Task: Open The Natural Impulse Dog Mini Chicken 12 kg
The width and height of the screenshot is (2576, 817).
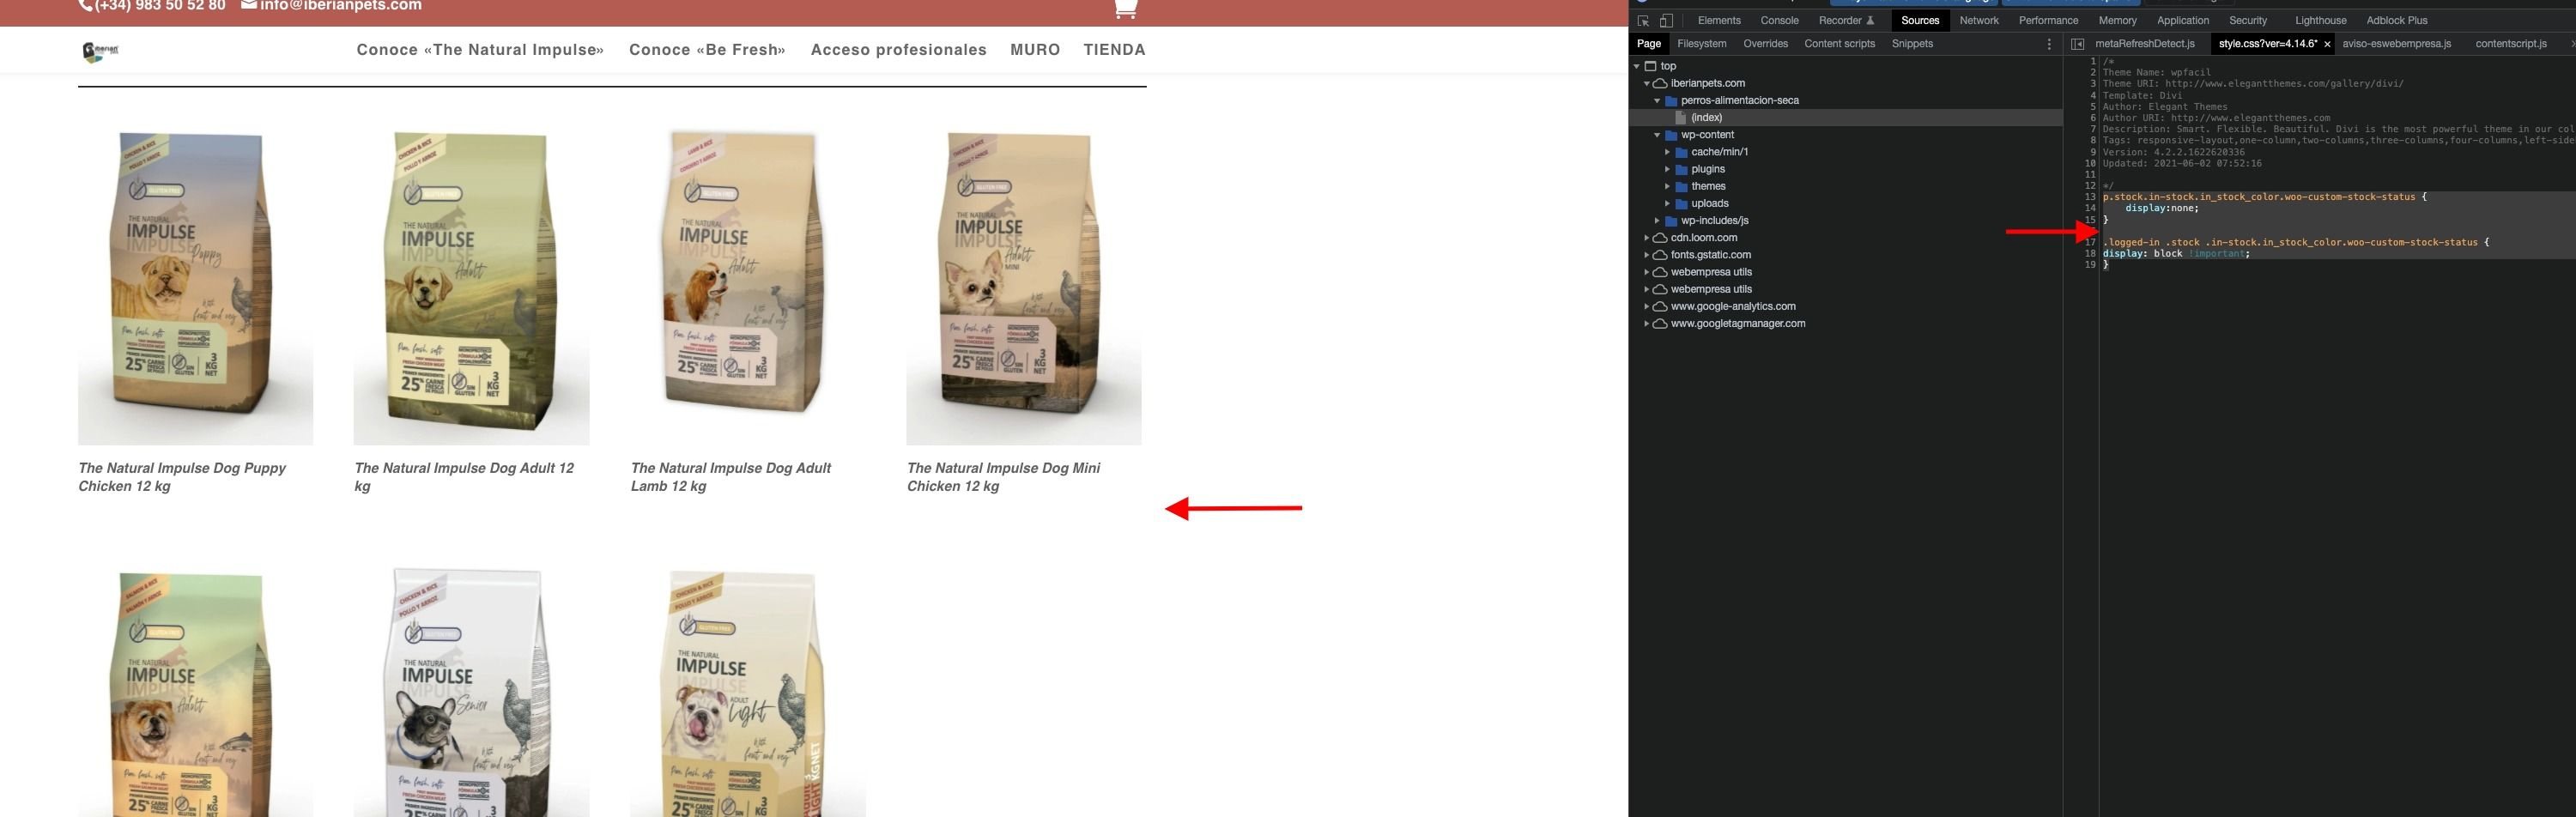Action: click(1003, 477)
